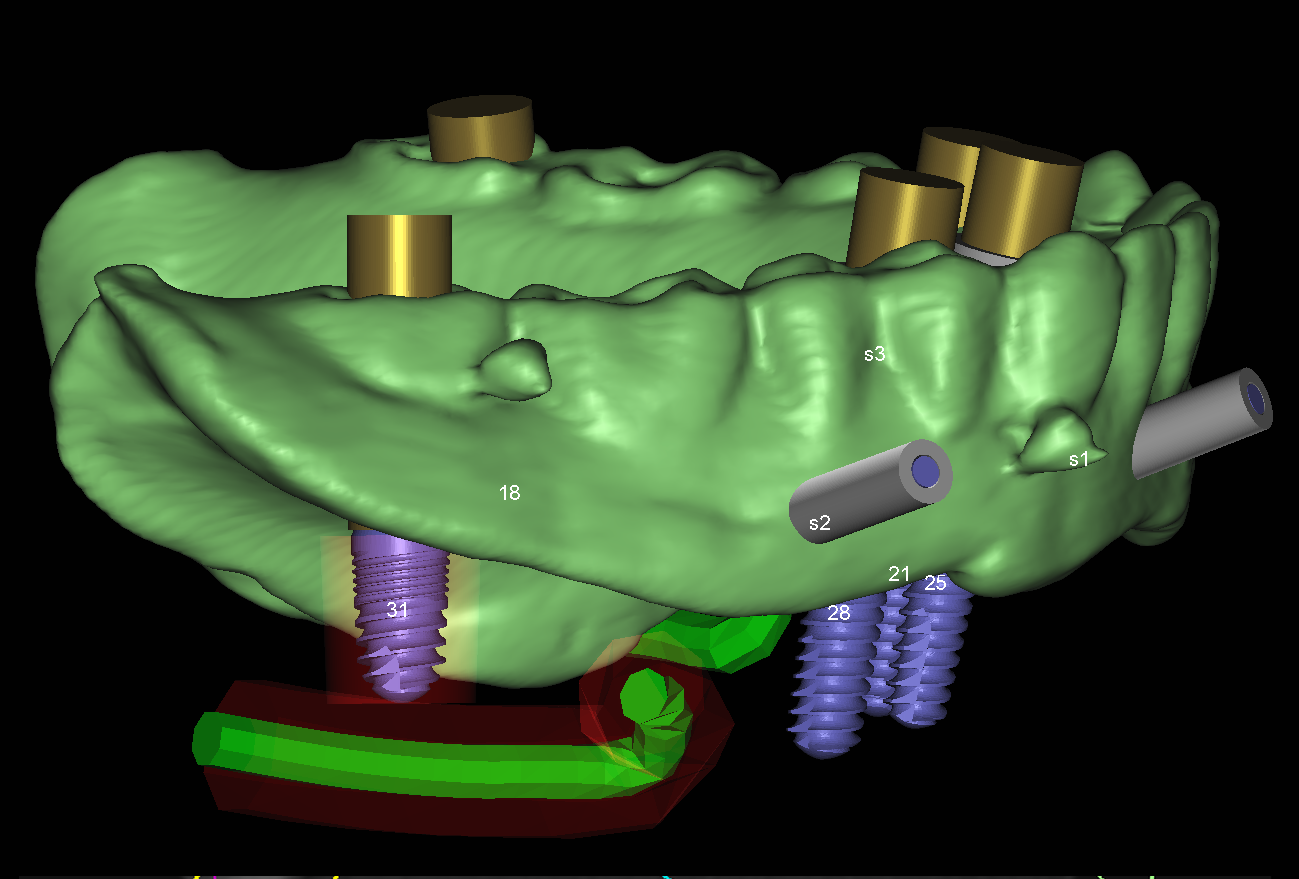
Task: Select implant label 28
Action: point(838,613)
